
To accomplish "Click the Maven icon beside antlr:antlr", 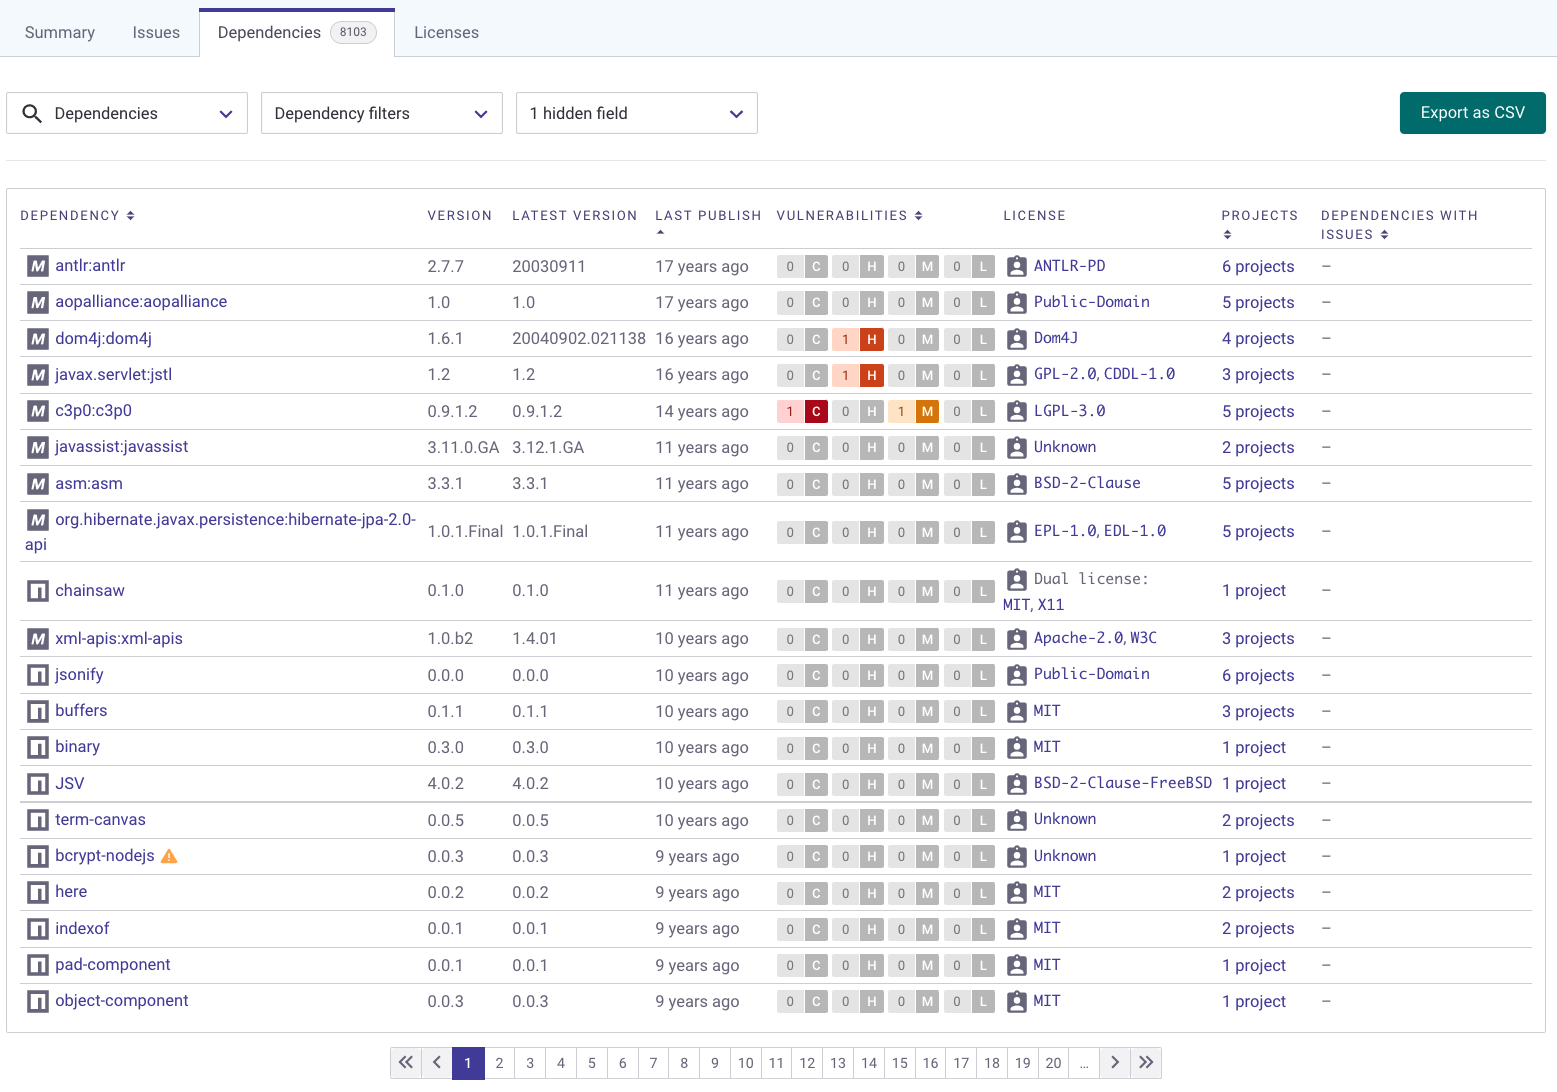I will [x=38, y=266].
